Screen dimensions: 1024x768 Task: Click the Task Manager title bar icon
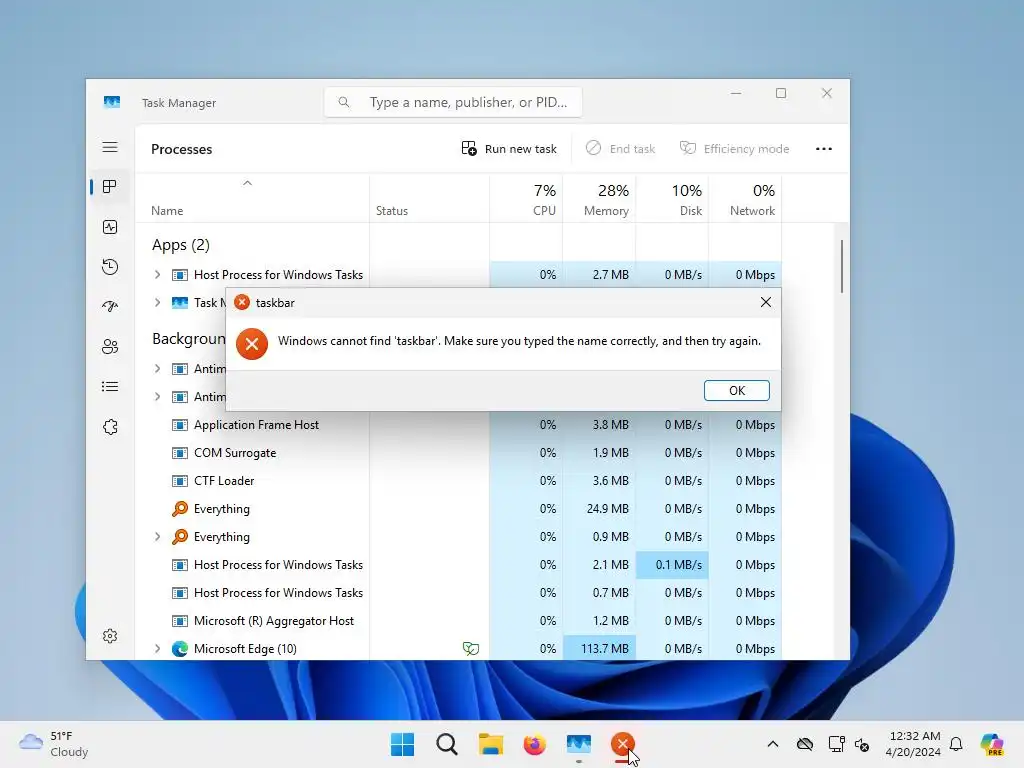112,102
